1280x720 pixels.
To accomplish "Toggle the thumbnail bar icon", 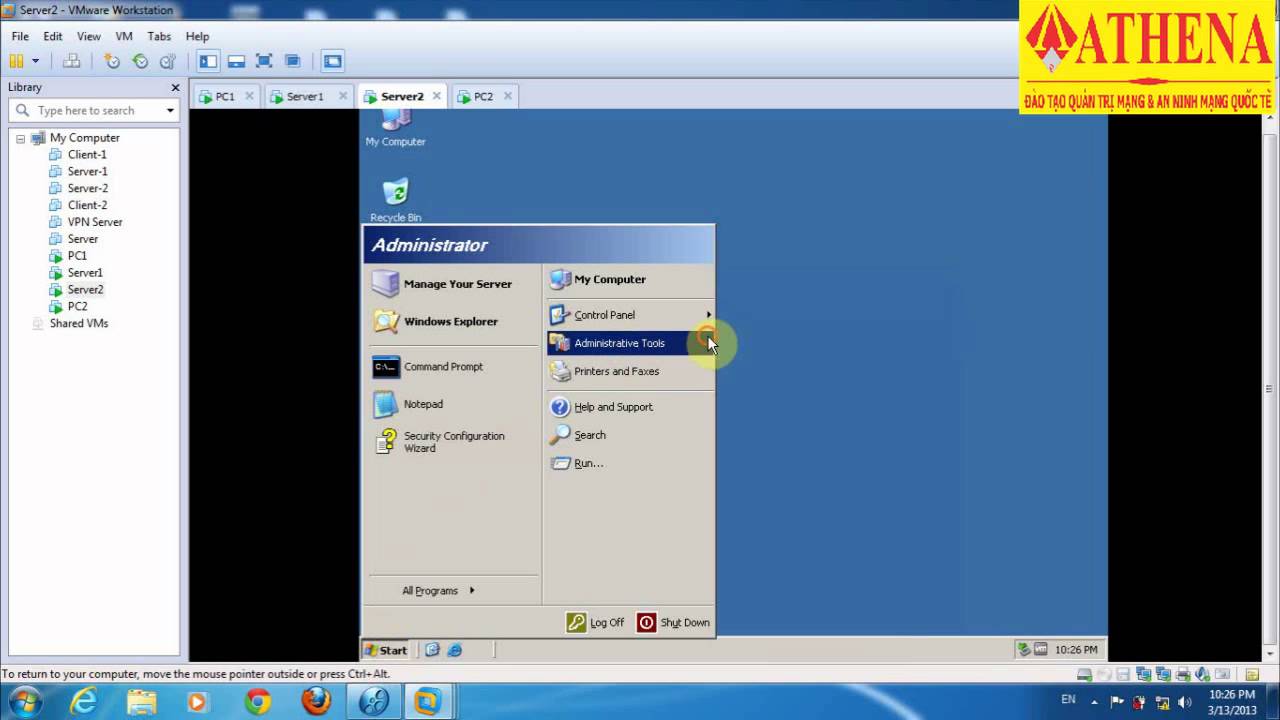I will pos(236,61).
